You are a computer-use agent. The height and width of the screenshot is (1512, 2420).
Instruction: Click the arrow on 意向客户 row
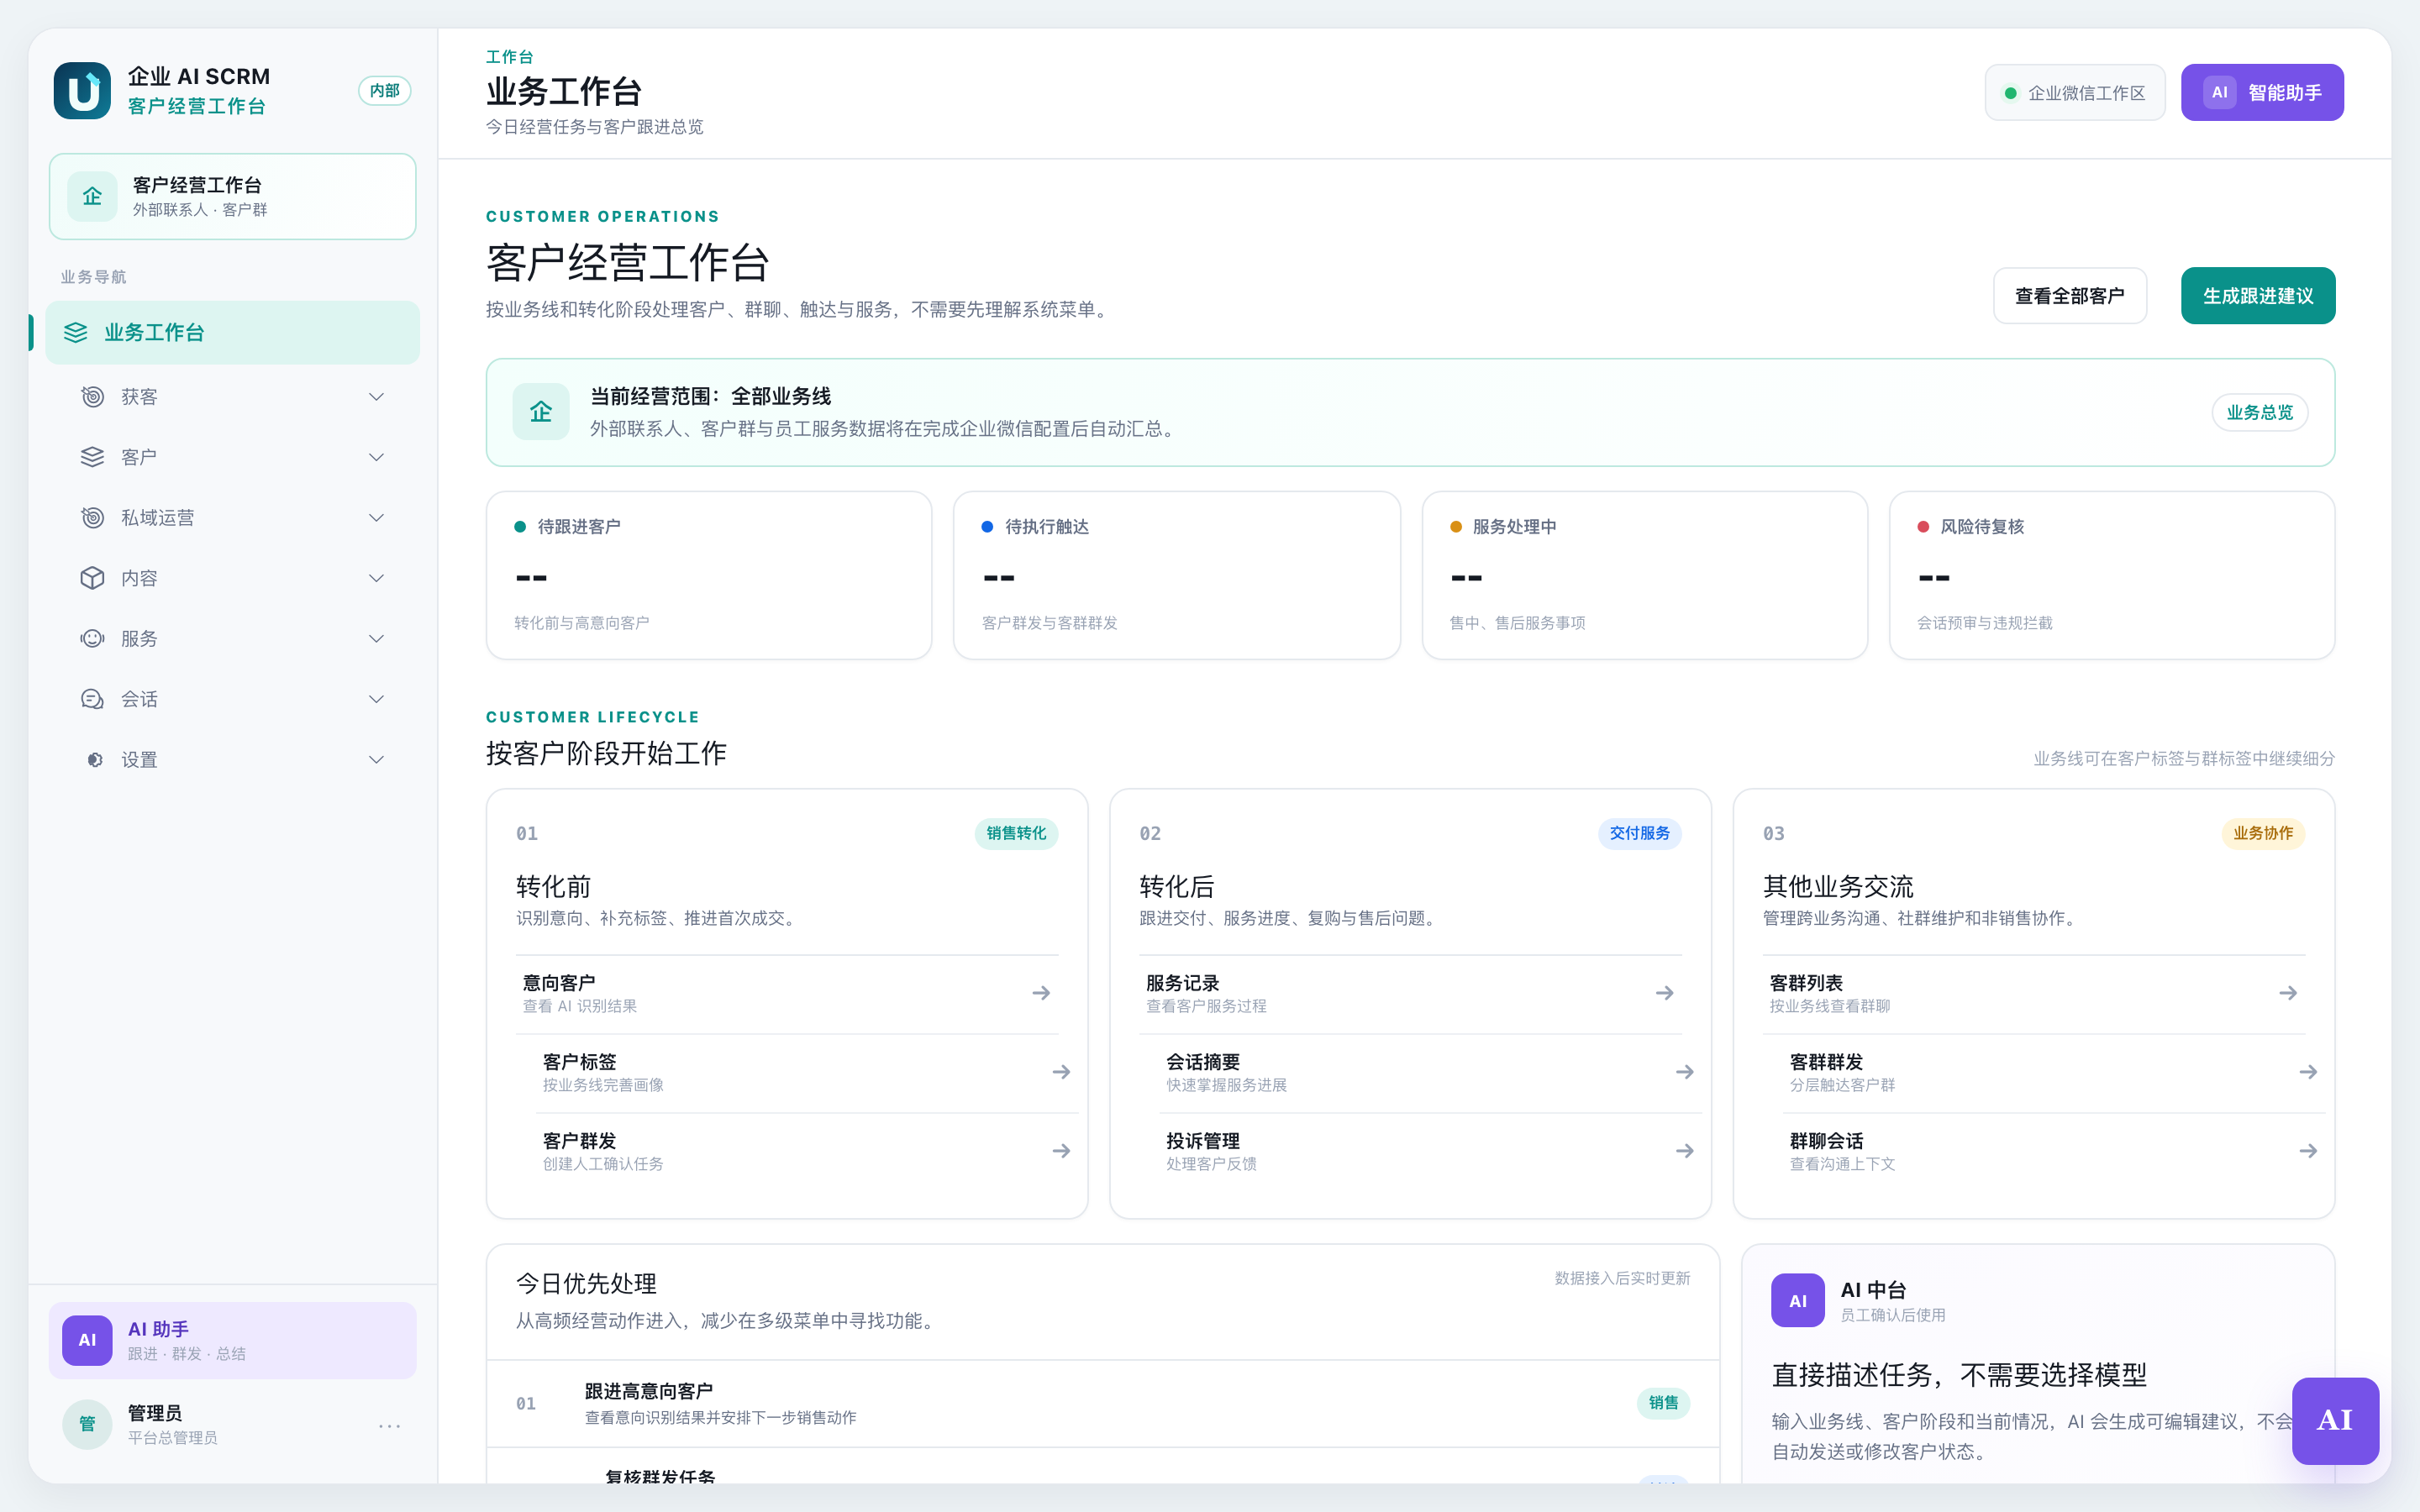[1041, 993]
